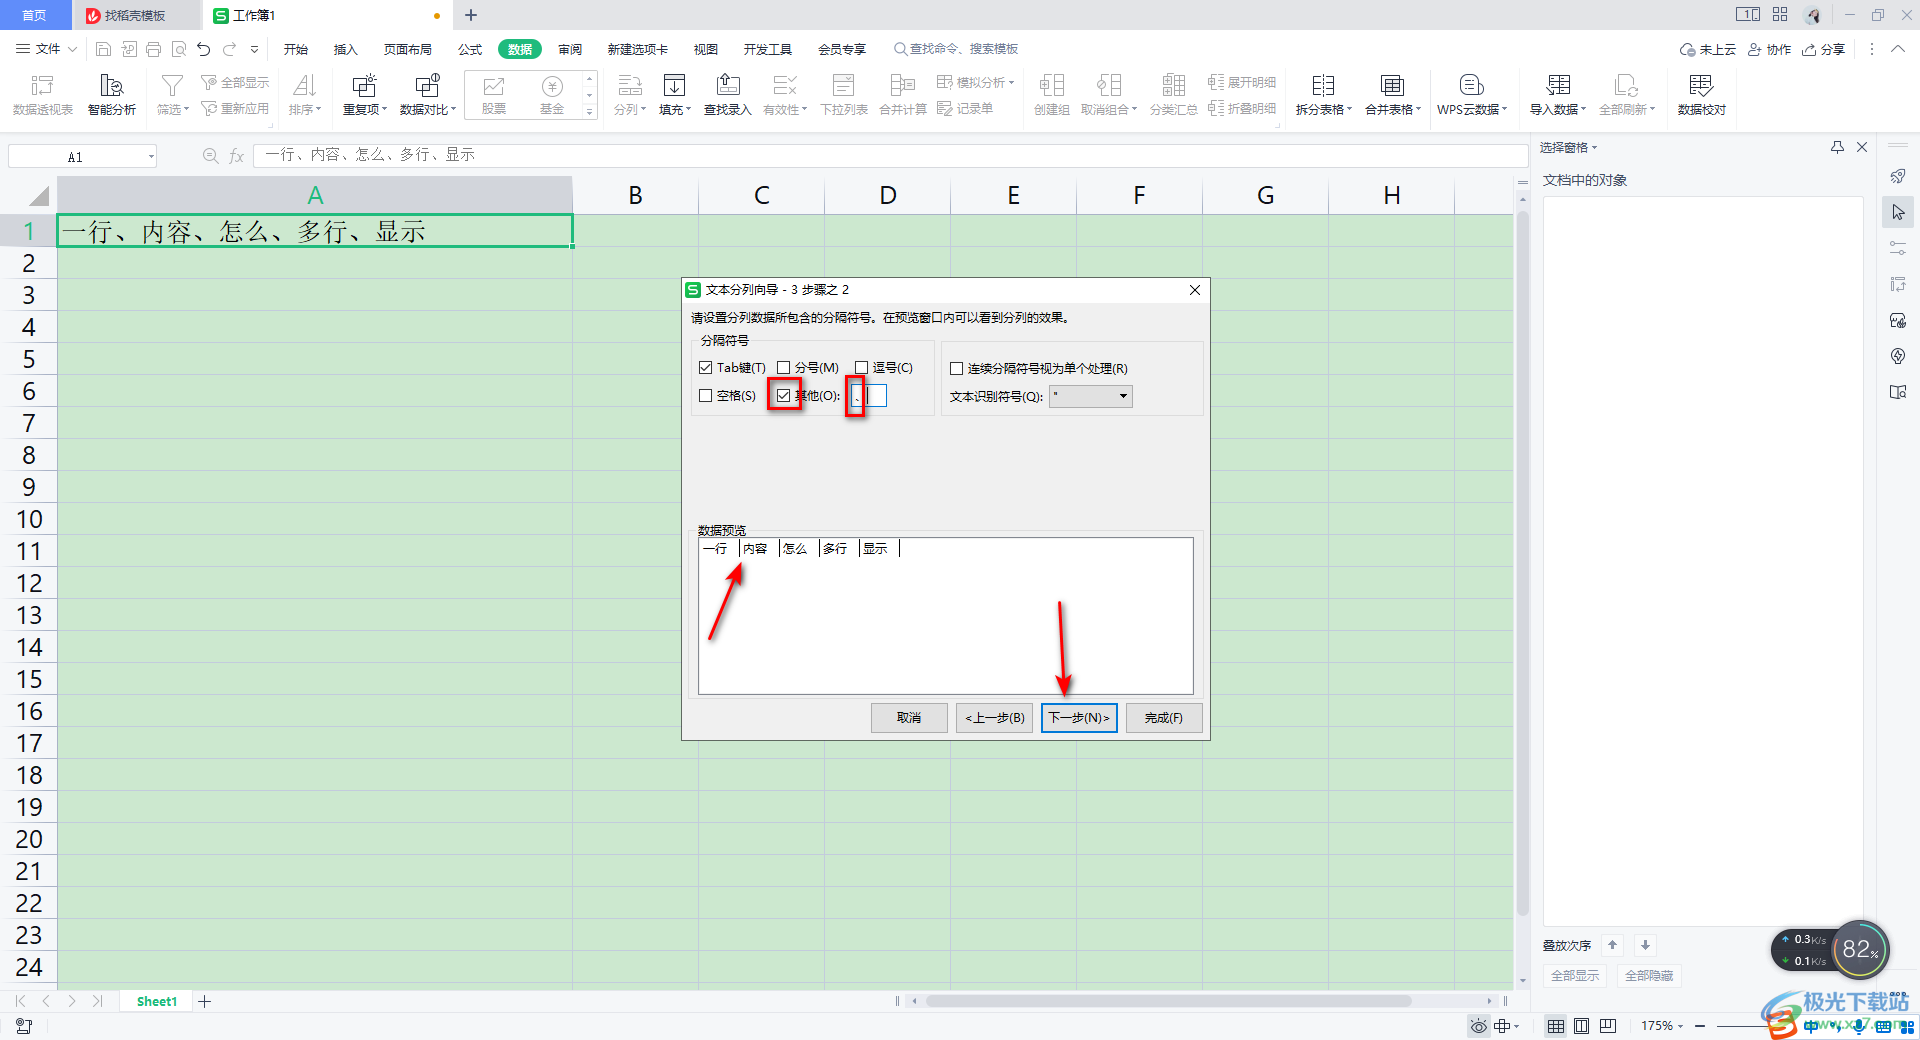Open the PivotTable (数据透视表) tool
This screenshot has width=1920, height=1040.
42,95
